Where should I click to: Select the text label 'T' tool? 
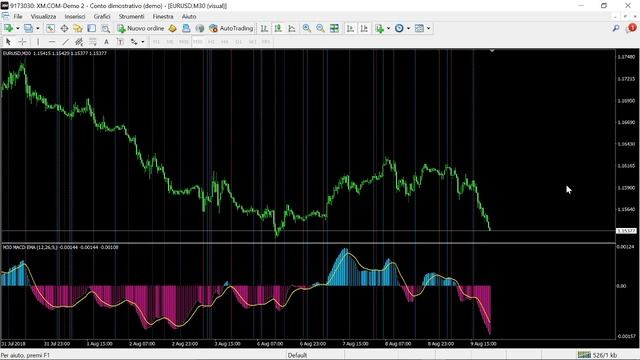point(120,42)
